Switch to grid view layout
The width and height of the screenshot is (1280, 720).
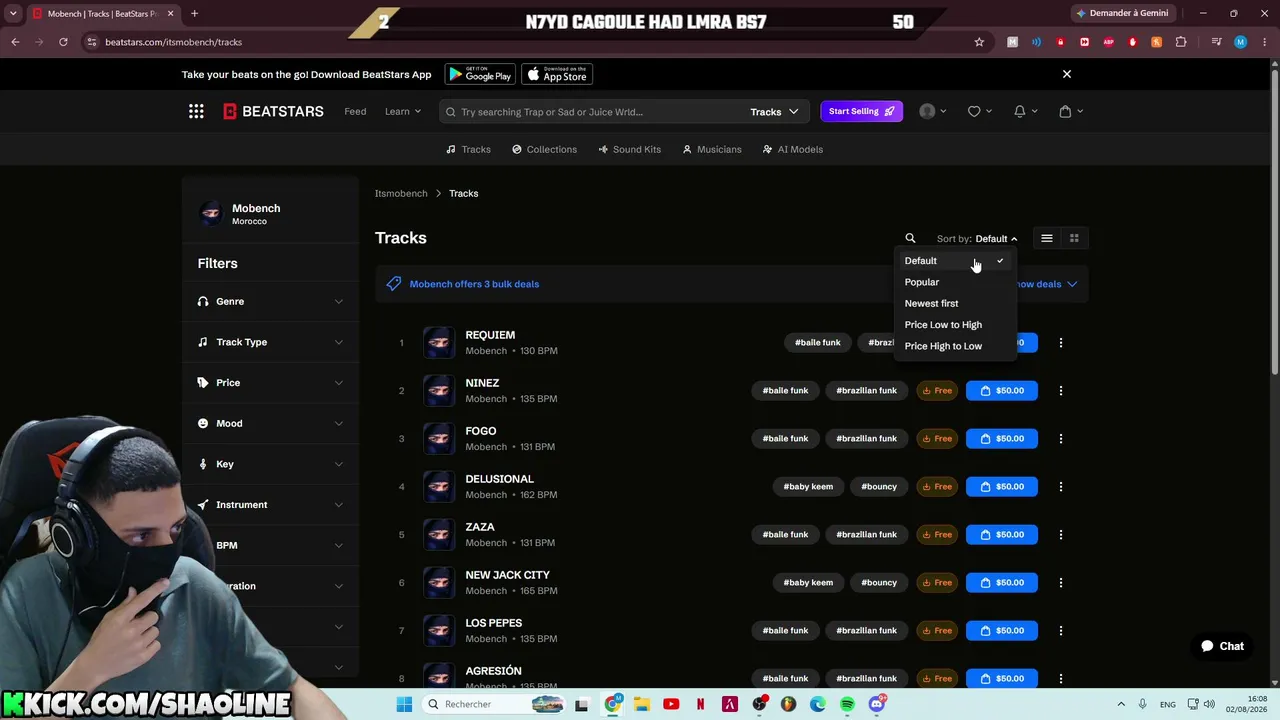(1074, 238)
